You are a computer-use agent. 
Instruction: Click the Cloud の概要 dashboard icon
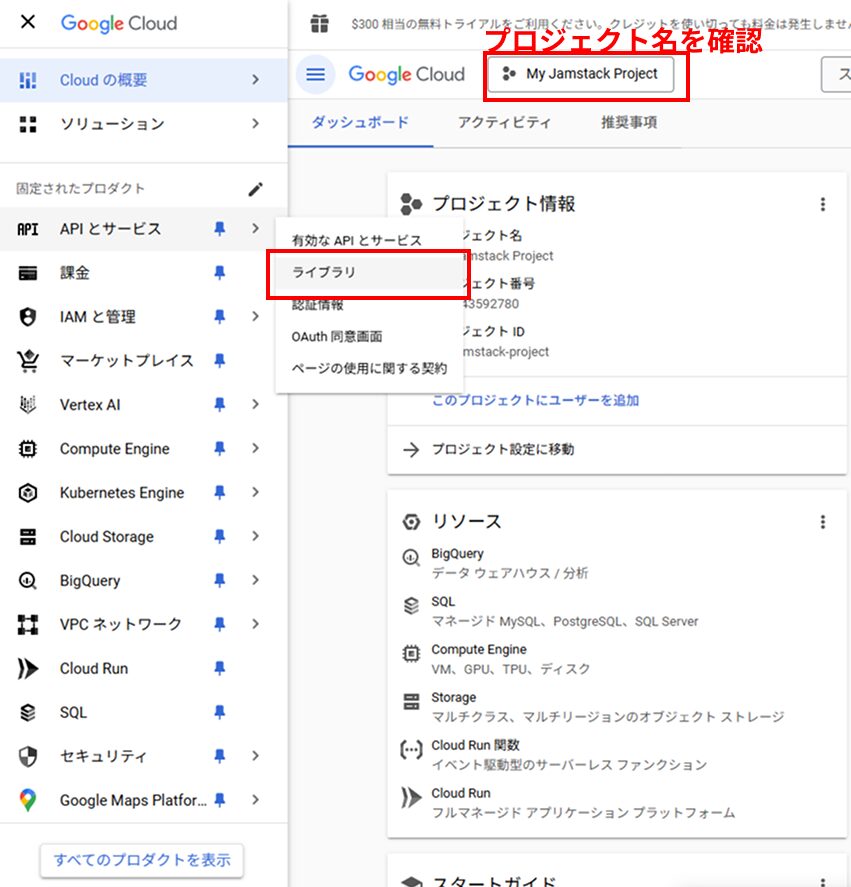(28, 80)
